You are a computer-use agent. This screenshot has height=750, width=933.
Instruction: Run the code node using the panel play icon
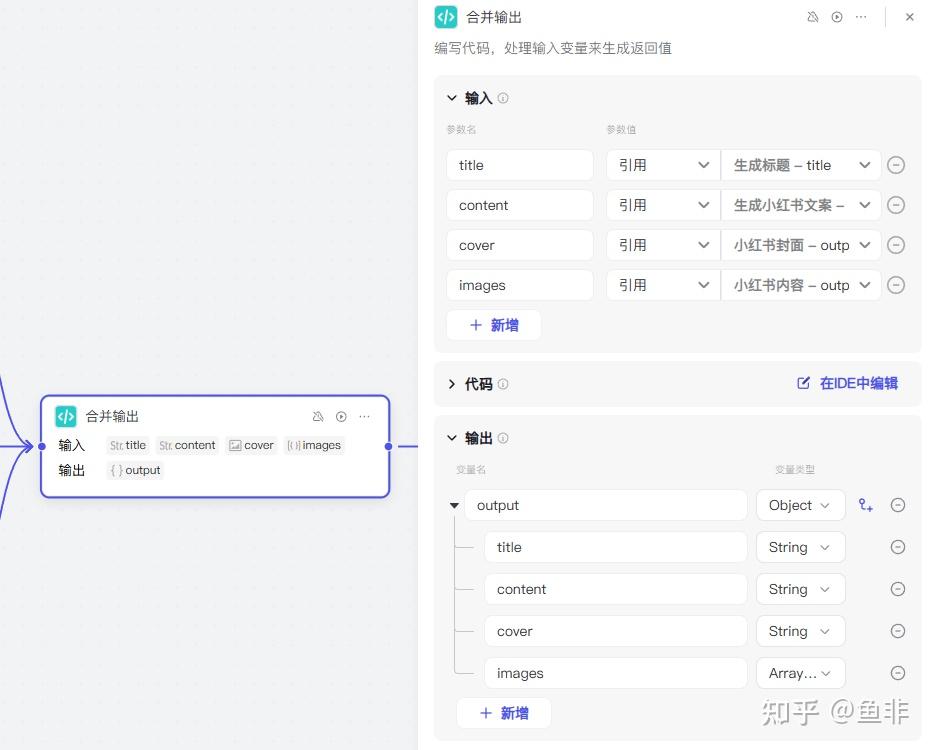(837, 16)
